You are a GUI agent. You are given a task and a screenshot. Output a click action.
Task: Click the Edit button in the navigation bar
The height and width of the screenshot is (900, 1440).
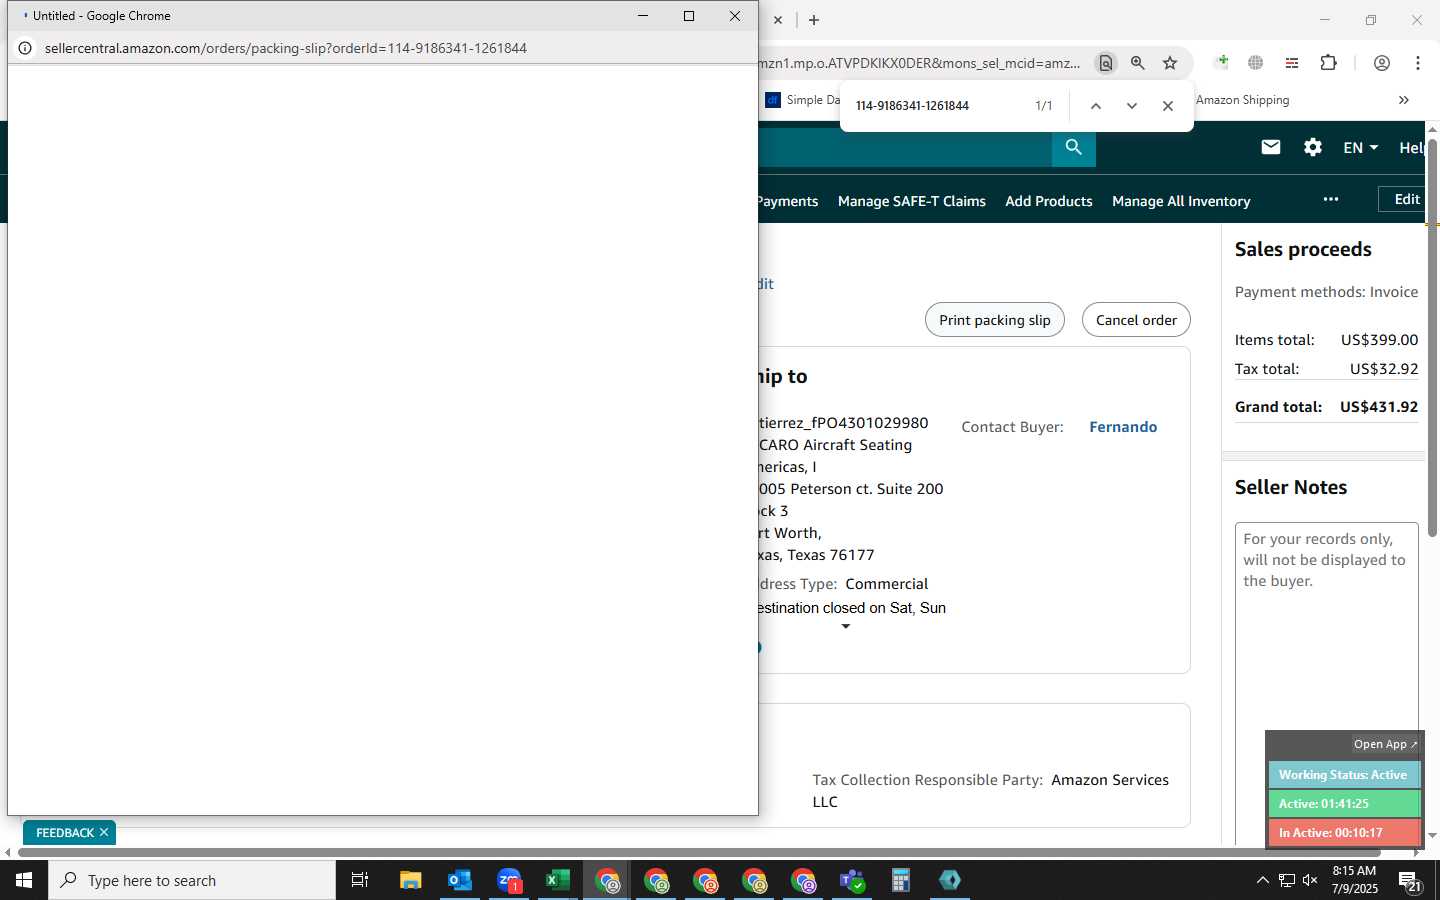(1402, 199)
